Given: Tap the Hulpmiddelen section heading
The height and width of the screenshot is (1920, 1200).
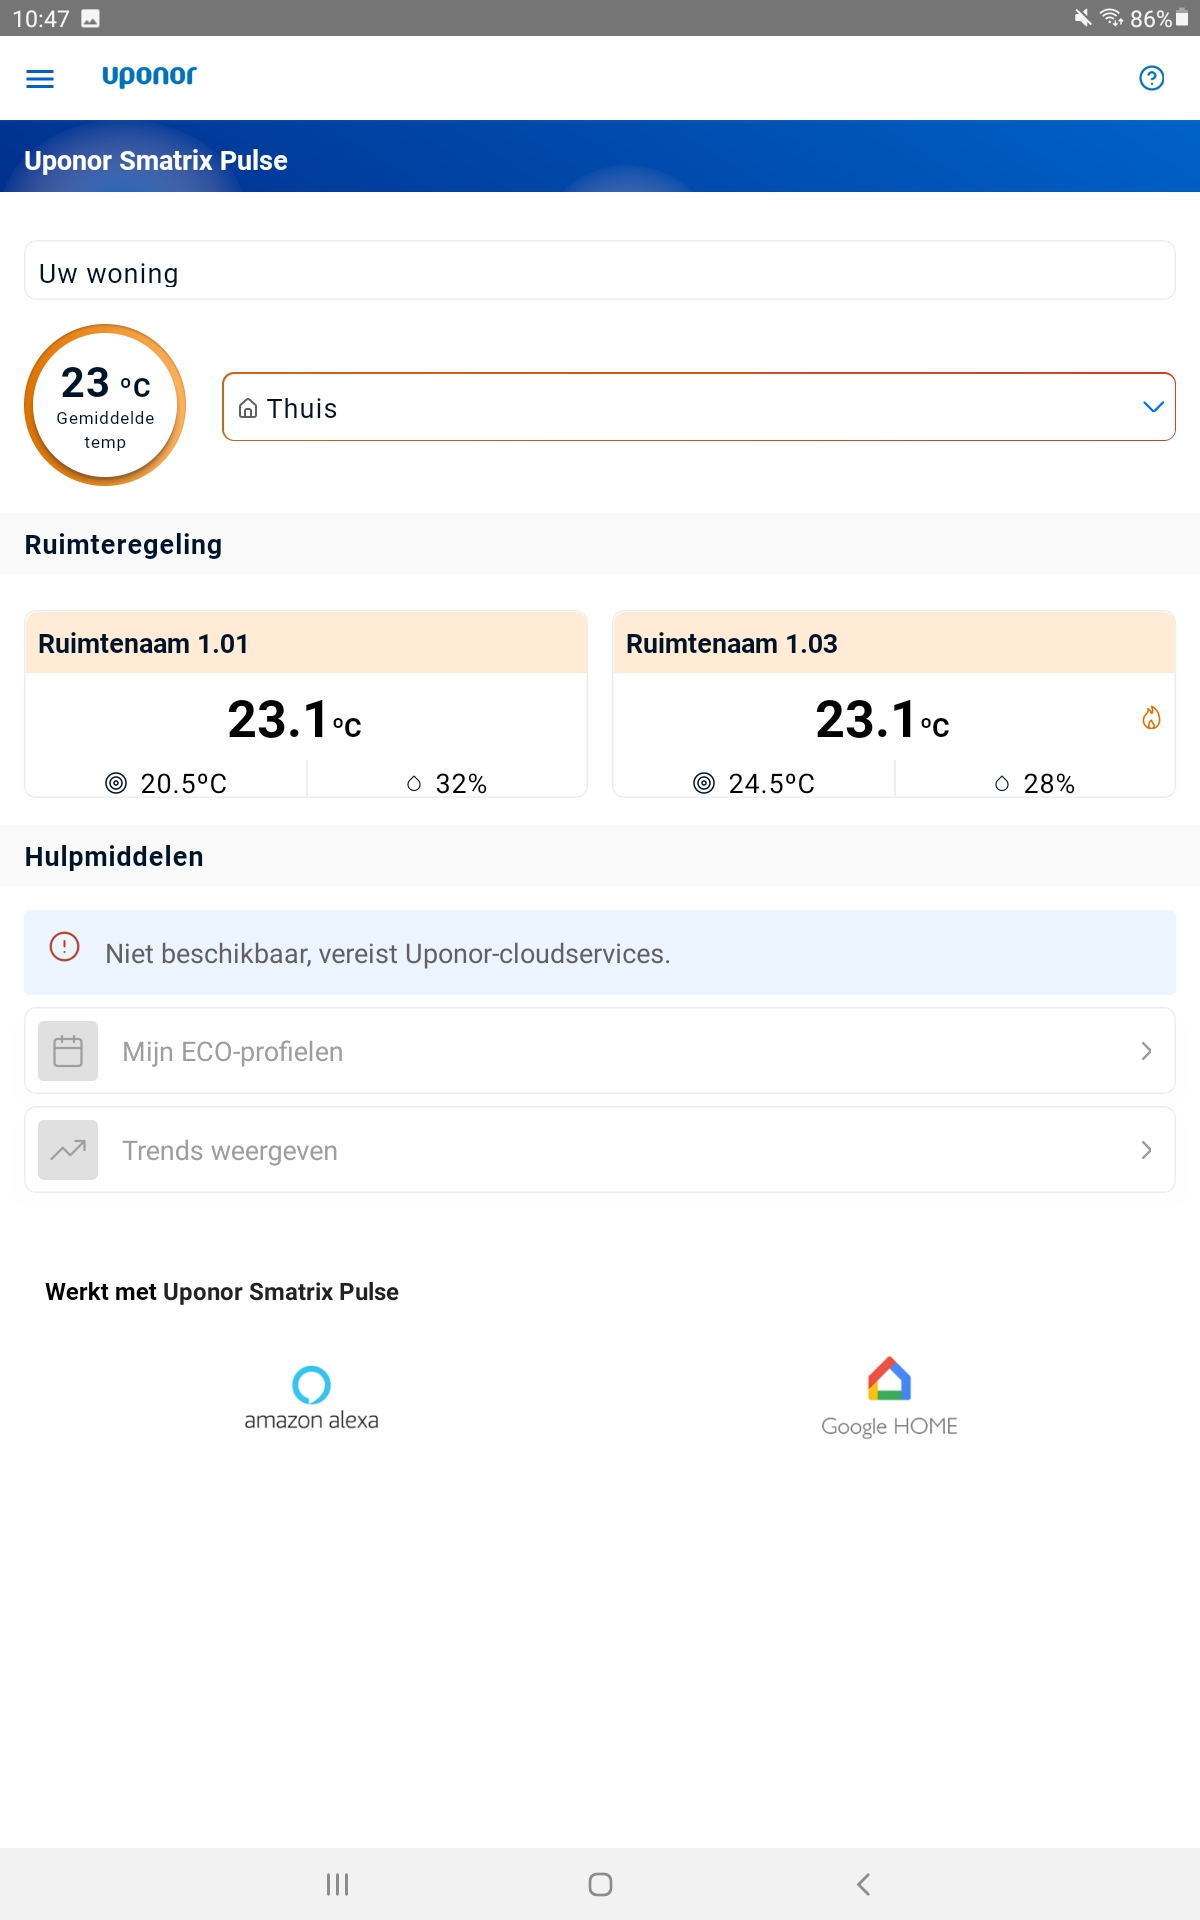Looking at the screenshot, I should (x=114, y=856).
